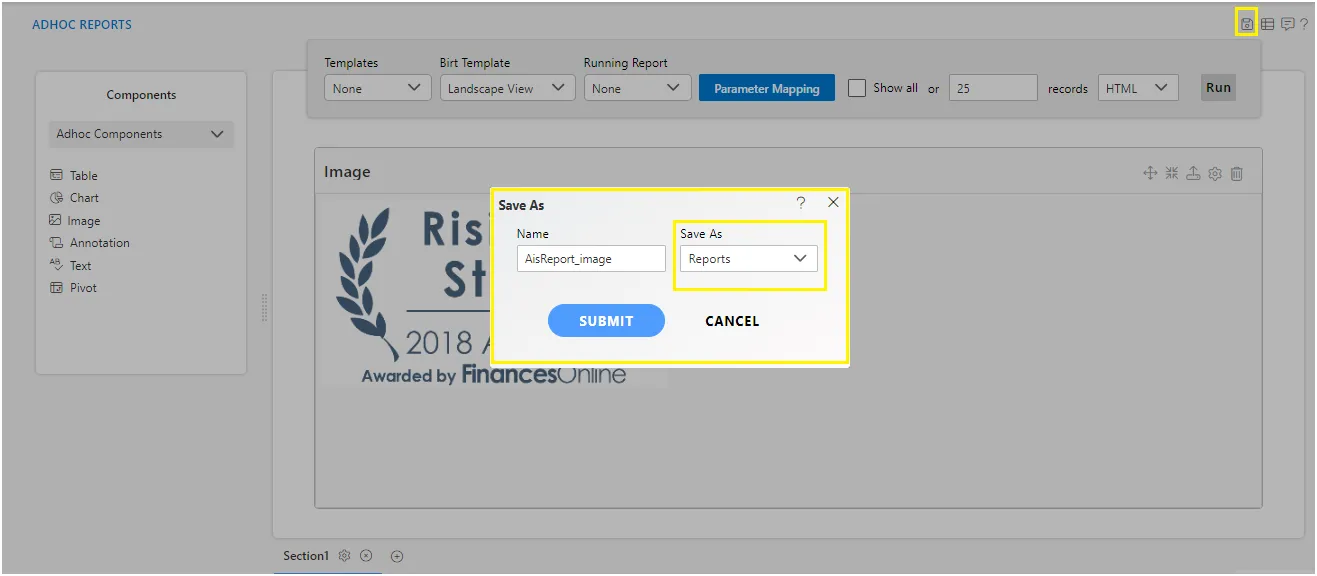Click the Components panel heading
Image resolution: width=1317 pixels, height=576 pixels.
[x=141, y=95]
